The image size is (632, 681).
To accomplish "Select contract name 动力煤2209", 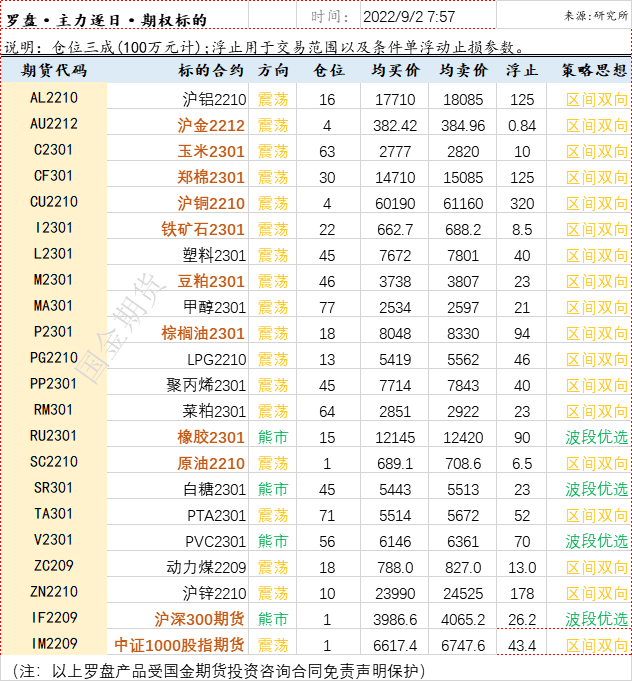I will pyautogui.click(x=206, y=568).
